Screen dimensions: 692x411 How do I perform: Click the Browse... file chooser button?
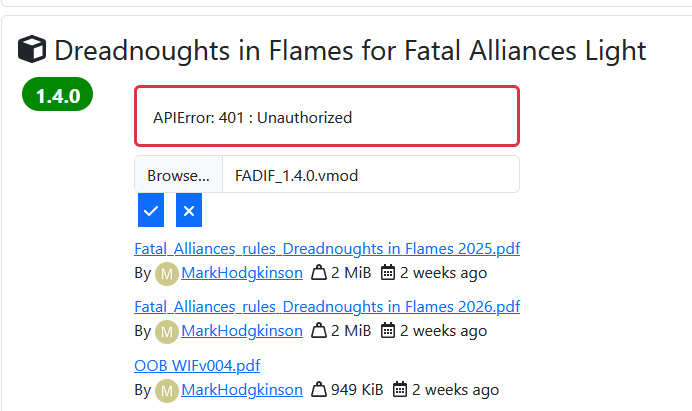(x=179, y=175)
